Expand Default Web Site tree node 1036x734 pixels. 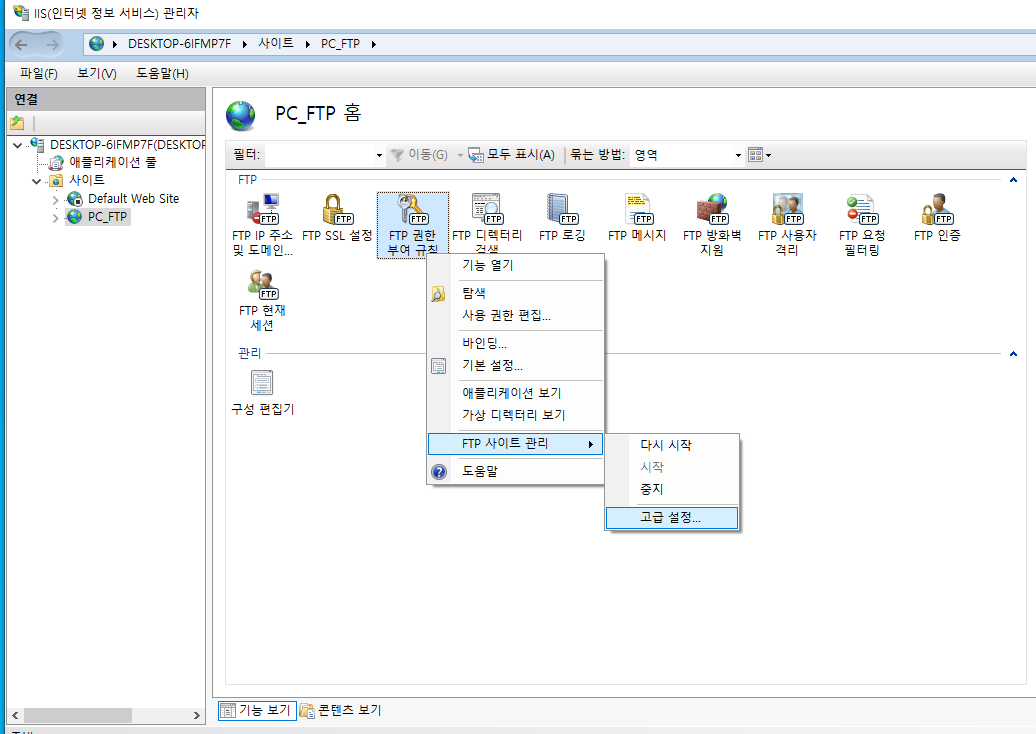[56, 199]
